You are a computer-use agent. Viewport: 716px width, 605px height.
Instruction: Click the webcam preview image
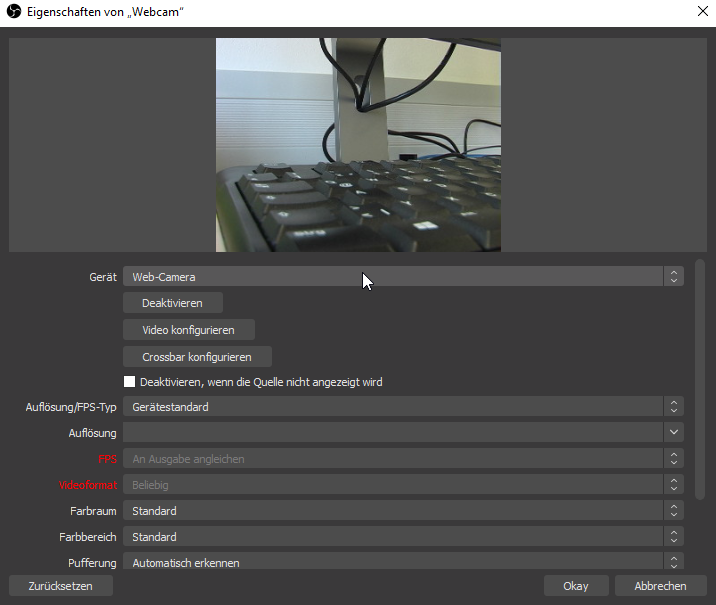pos(358,145)
